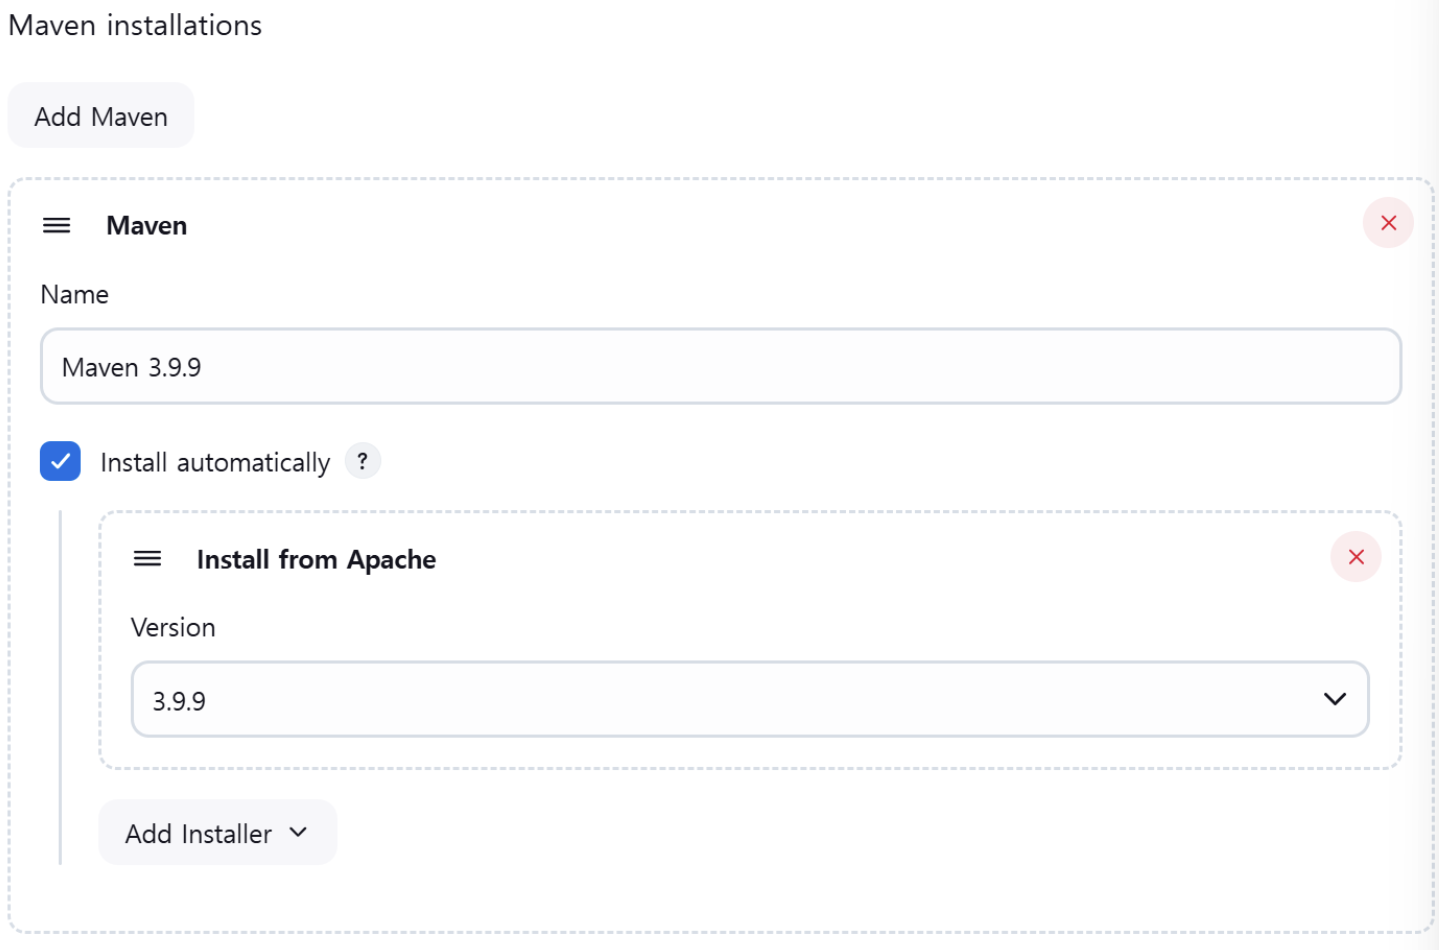Focus the Name field containing Maven 3.9.9
Image resolution: width=1448 pixels, height=950 pixels.
click(x=720, y=367)
